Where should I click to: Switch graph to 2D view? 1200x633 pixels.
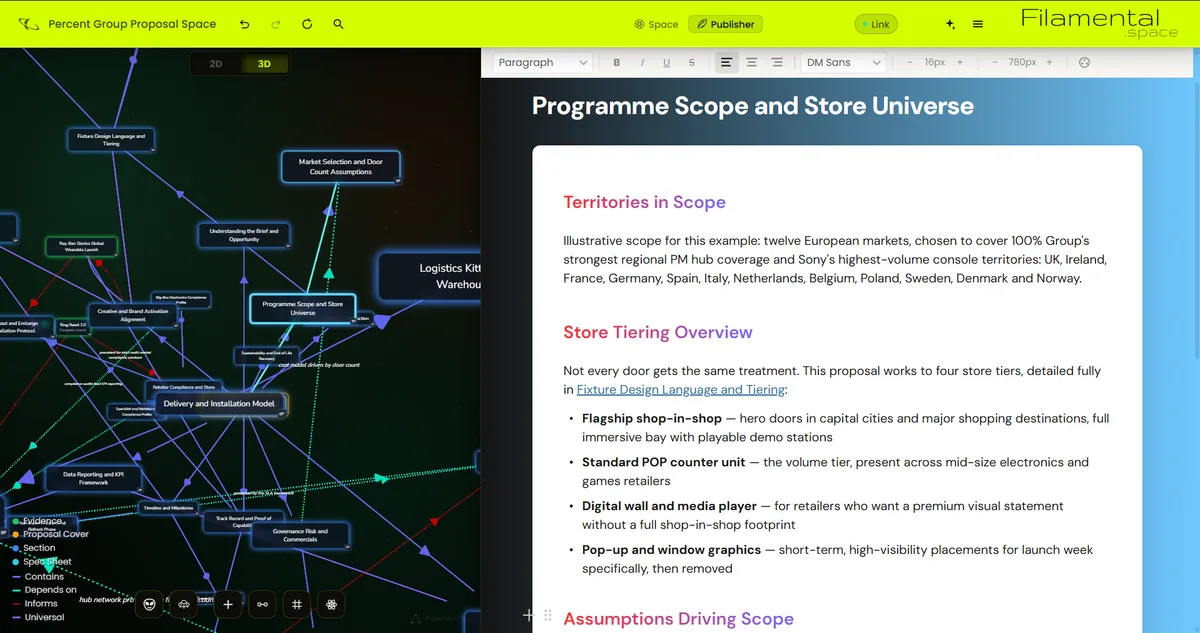[x=216, y=64]
